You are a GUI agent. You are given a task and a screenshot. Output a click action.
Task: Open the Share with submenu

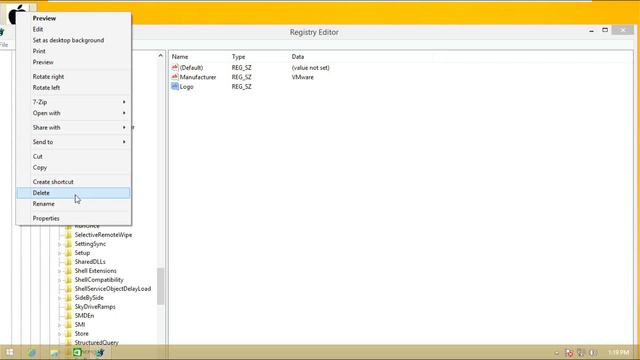click(x=73, y=128)
